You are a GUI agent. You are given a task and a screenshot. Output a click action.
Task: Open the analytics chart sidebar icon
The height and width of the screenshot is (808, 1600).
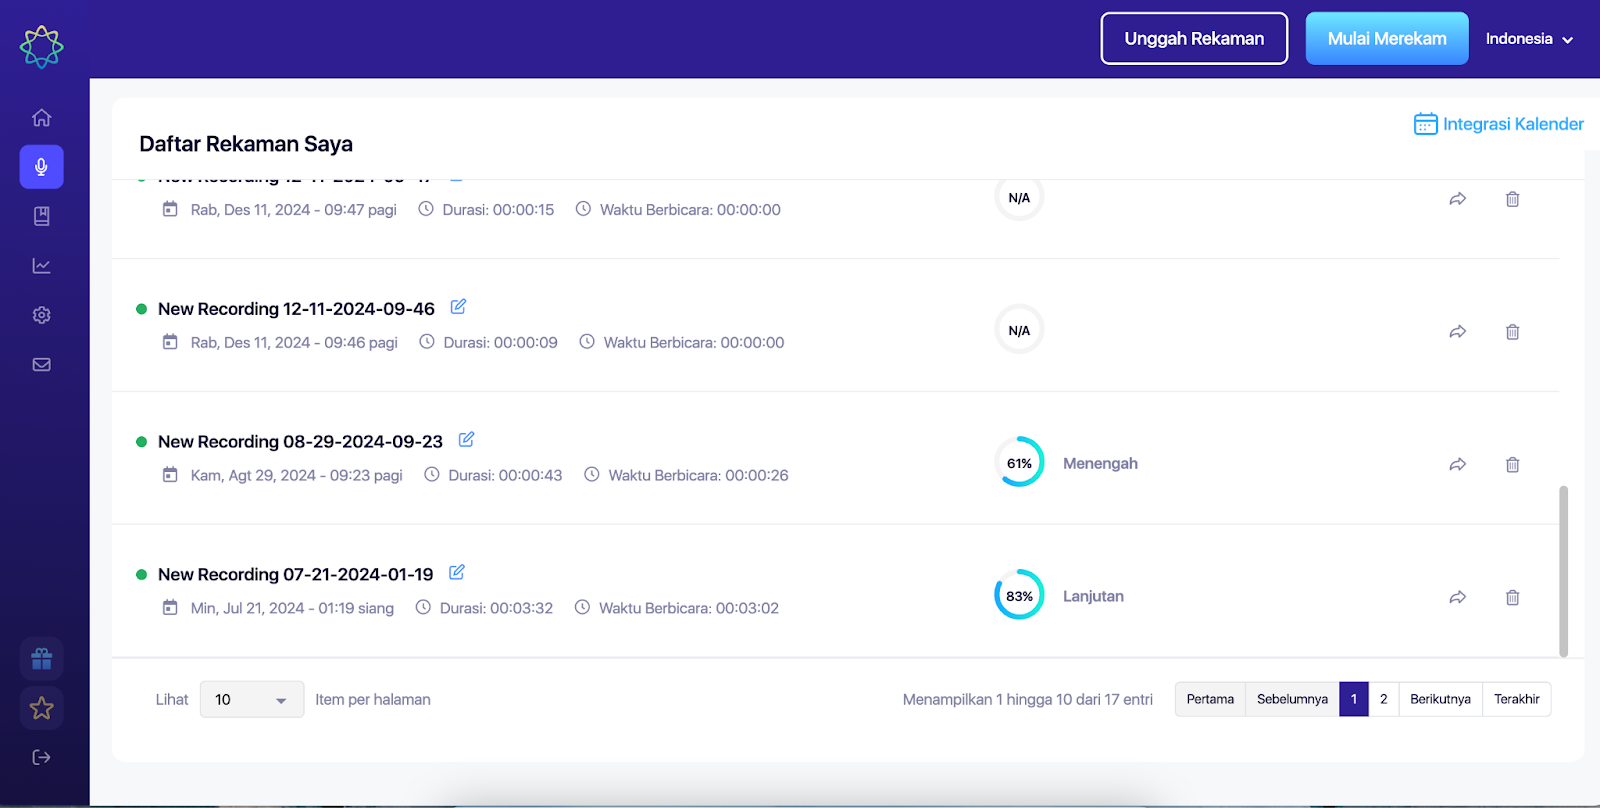(x=41, y=266)
